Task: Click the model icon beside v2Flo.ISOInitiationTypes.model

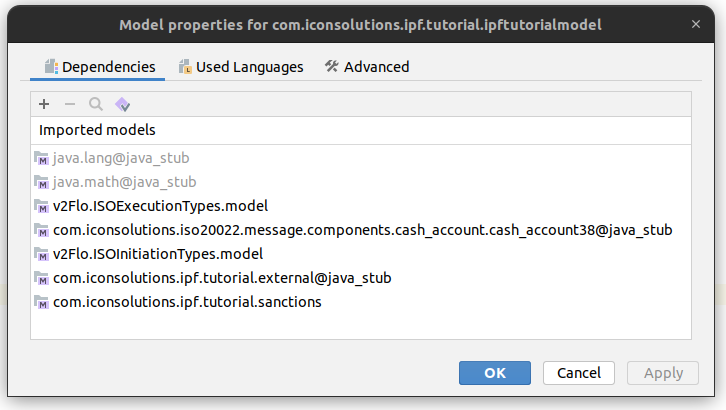Action: [42, 254]
